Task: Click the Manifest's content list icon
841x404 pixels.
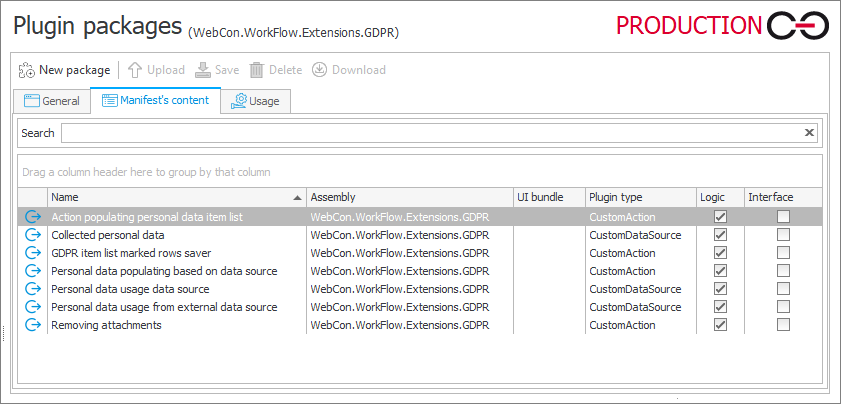Action: click(109, 100)
